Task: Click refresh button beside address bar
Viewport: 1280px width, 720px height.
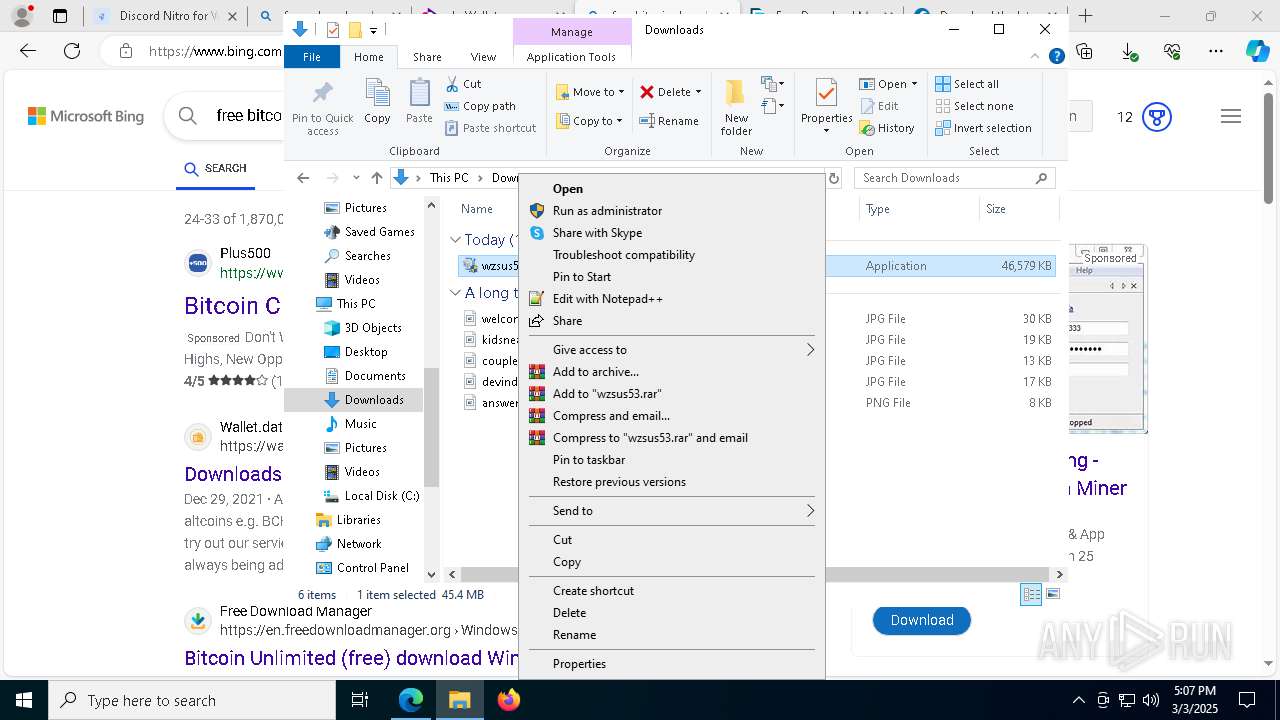Action: (834, 178)
